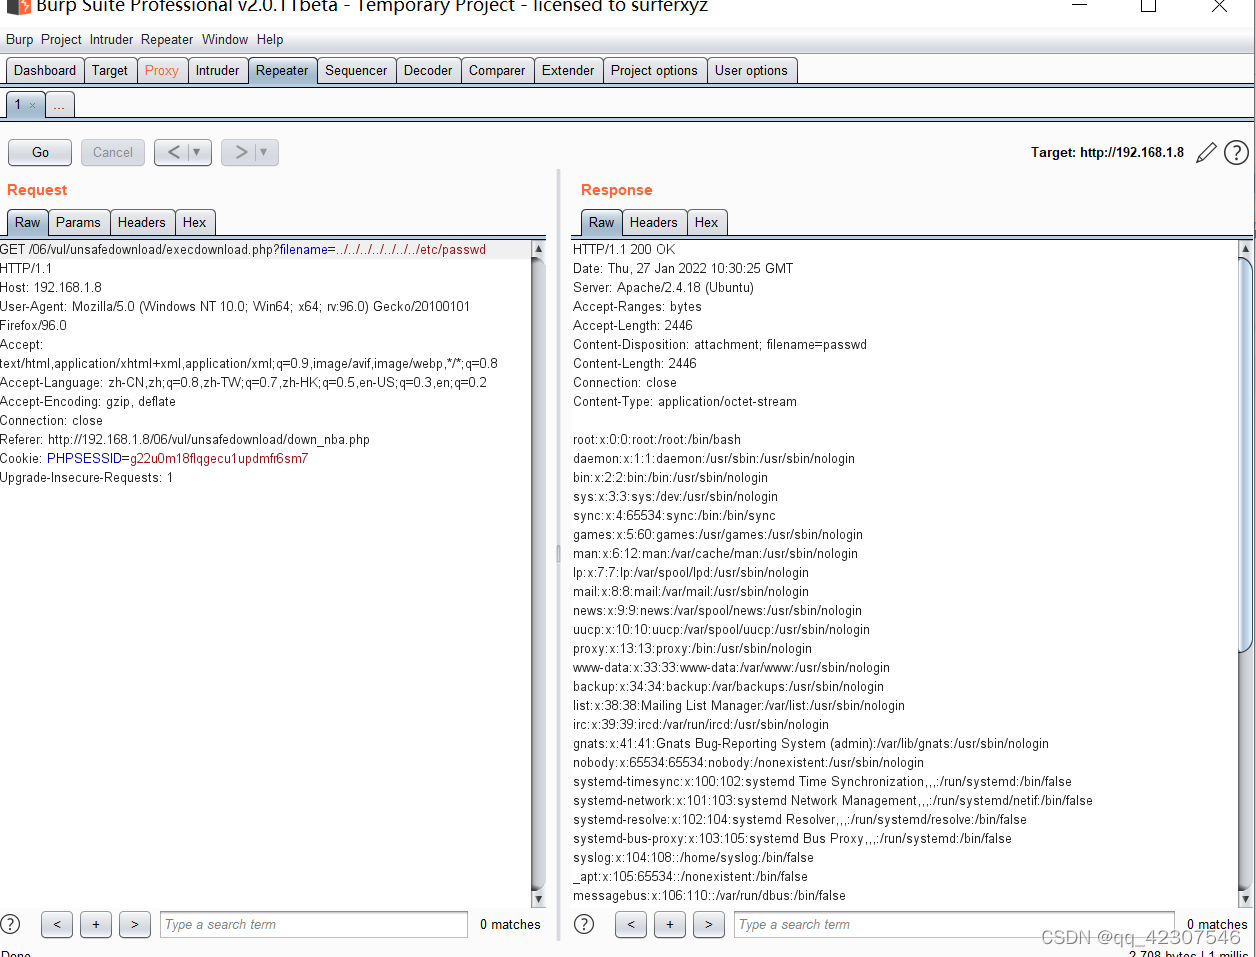Open a new Repeater tab via the ... tab
The height and width of the screenshot is (957, 1256).
[x=59, y=105]
